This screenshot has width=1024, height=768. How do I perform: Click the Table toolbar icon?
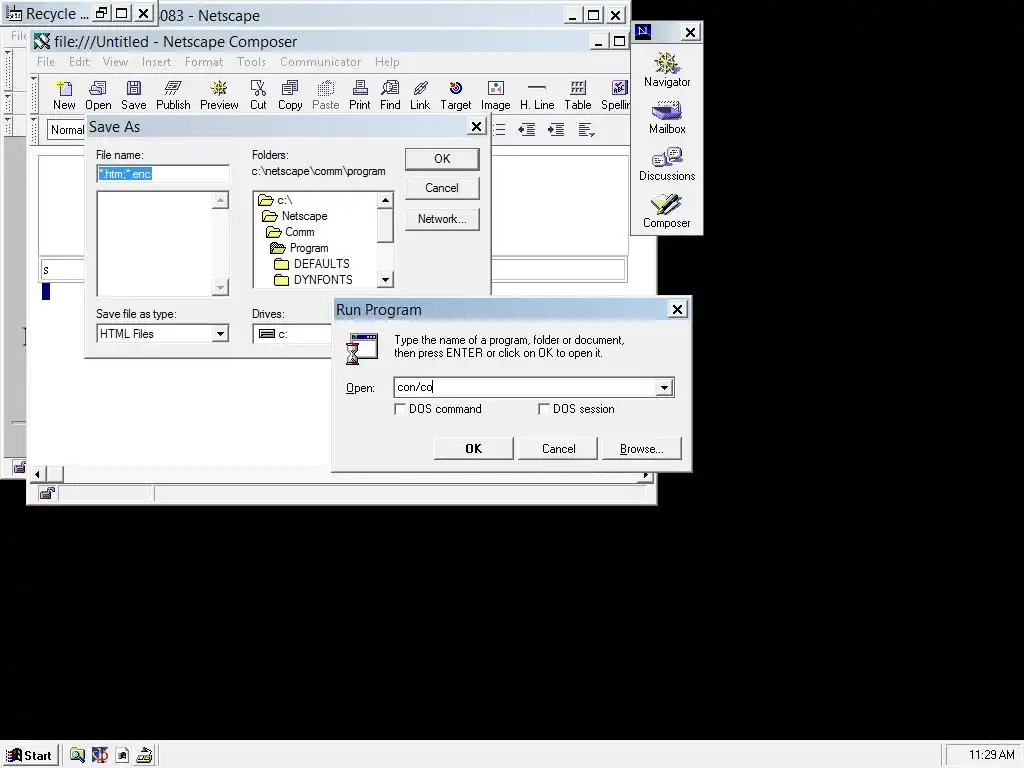click(577, 95)
